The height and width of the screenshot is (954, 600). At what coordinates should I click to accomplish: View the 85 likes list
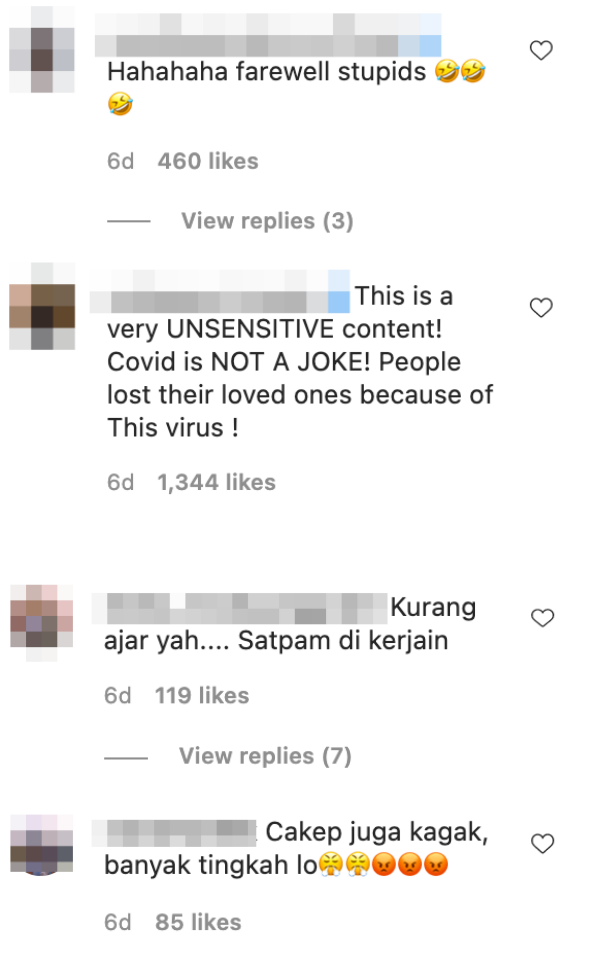coord(198,922)
